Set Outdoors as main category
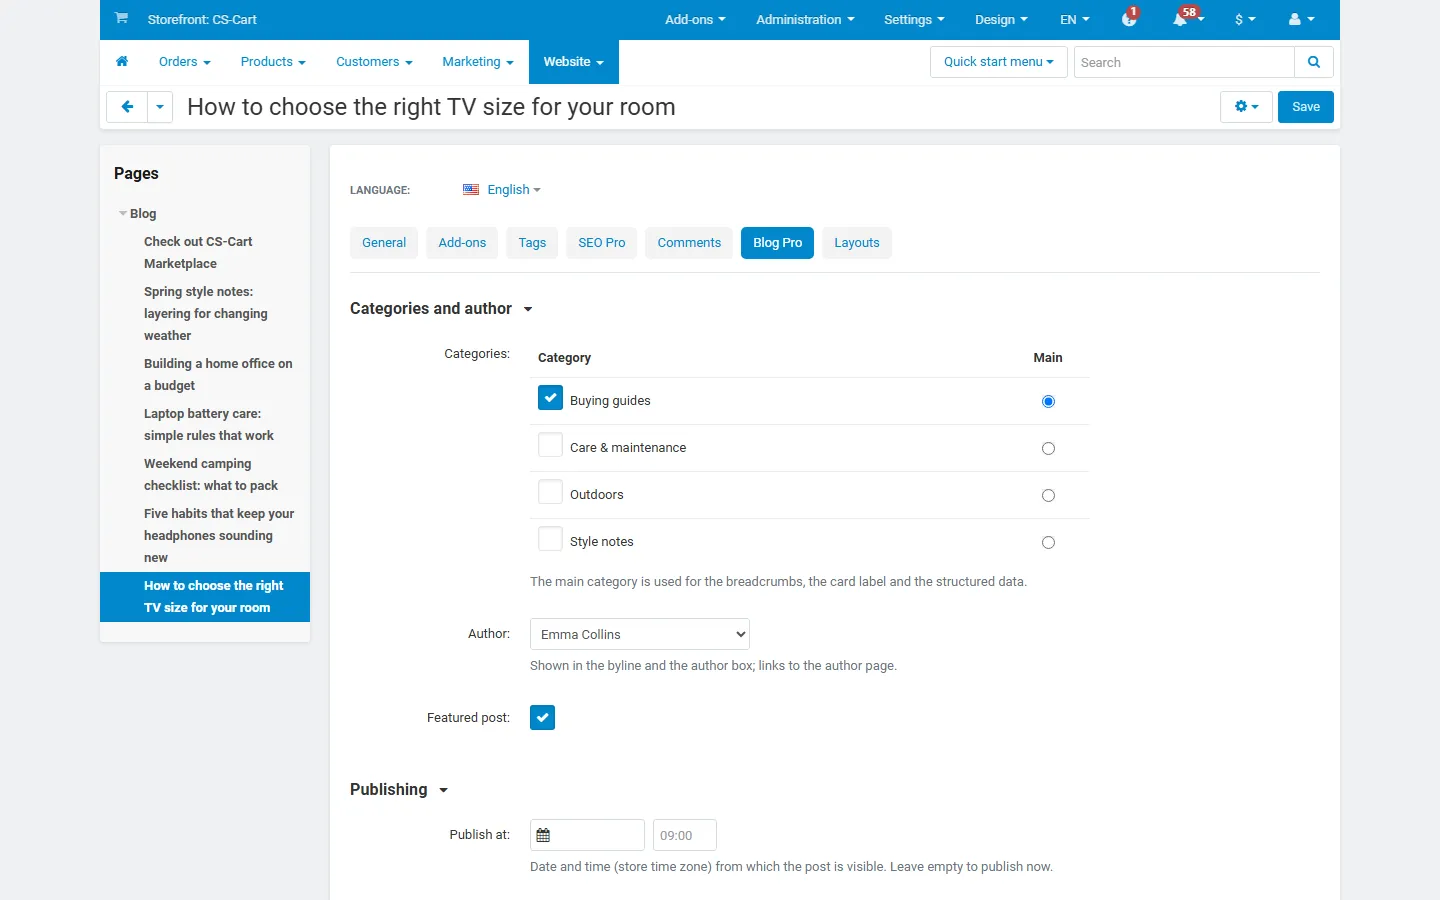The height and width of the screenshot is (900, 1440). (x=1048, y=495)
